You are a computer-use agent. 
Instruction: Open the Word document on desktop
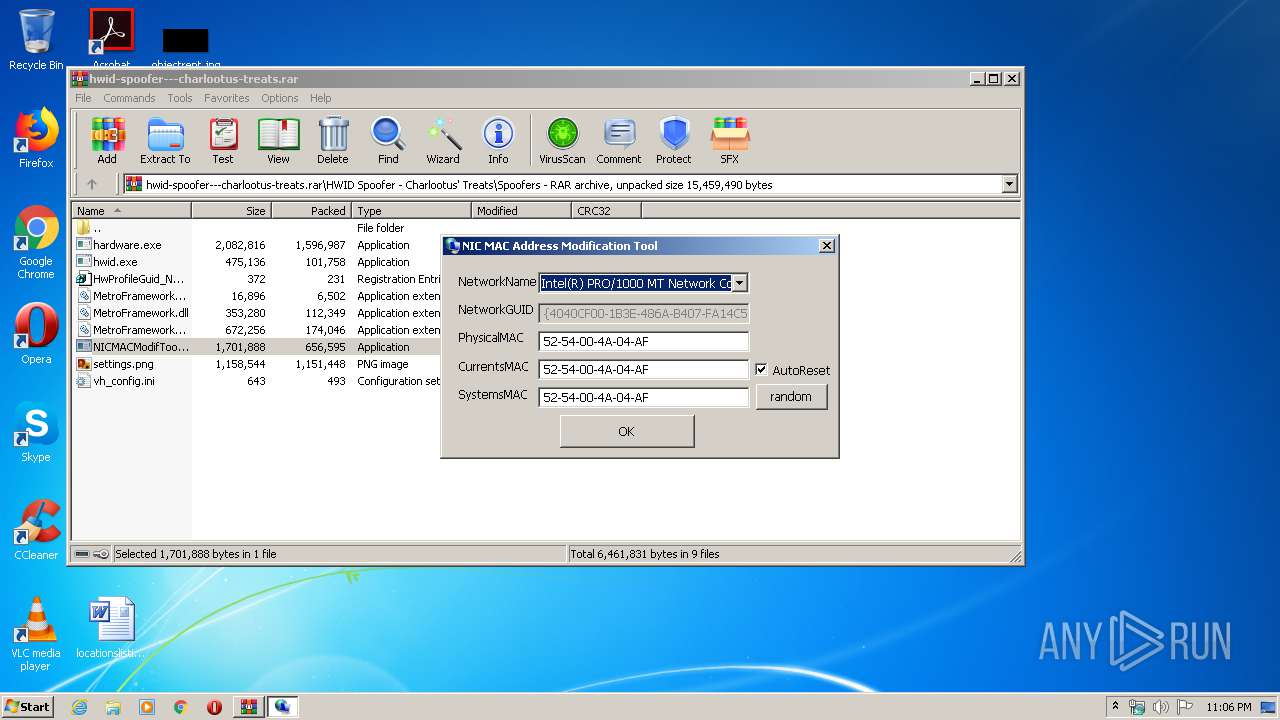point(111,628)
